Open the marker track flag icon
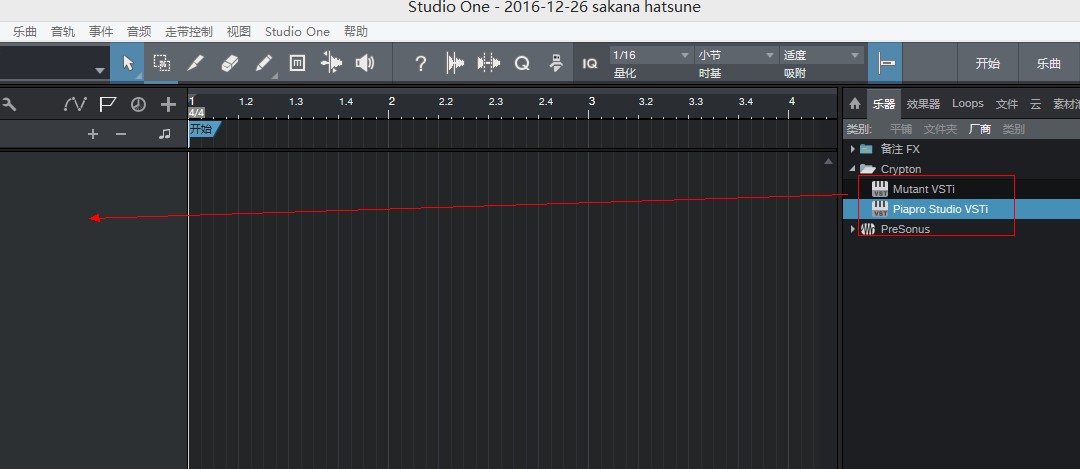The width and height of the screenshot is (1080, 469). 107,104
